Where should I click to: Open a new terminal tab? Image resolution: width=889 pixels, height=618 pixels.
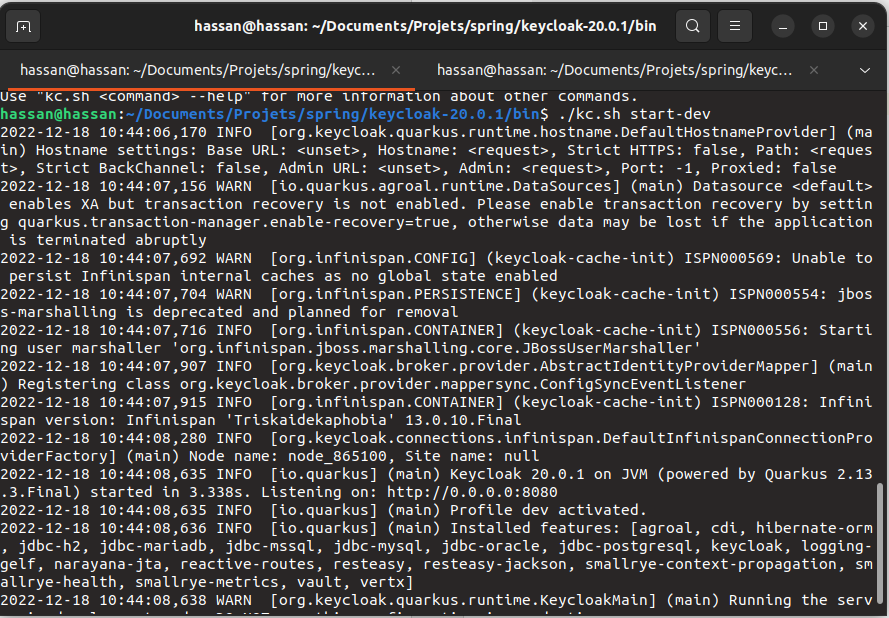point(23,27)
